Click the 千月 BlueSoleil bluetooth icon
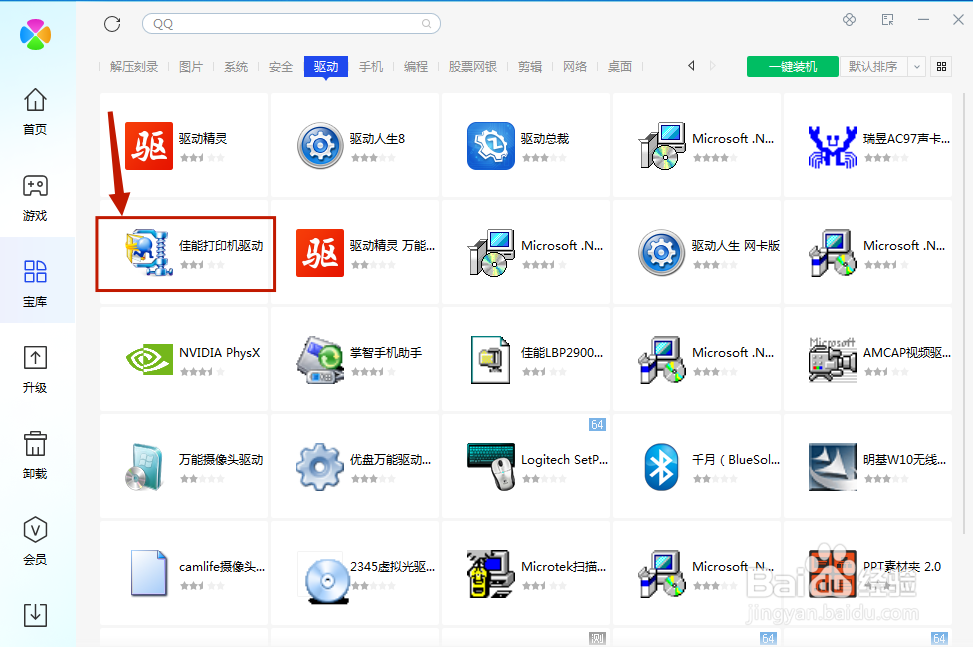 coord(661,467)
